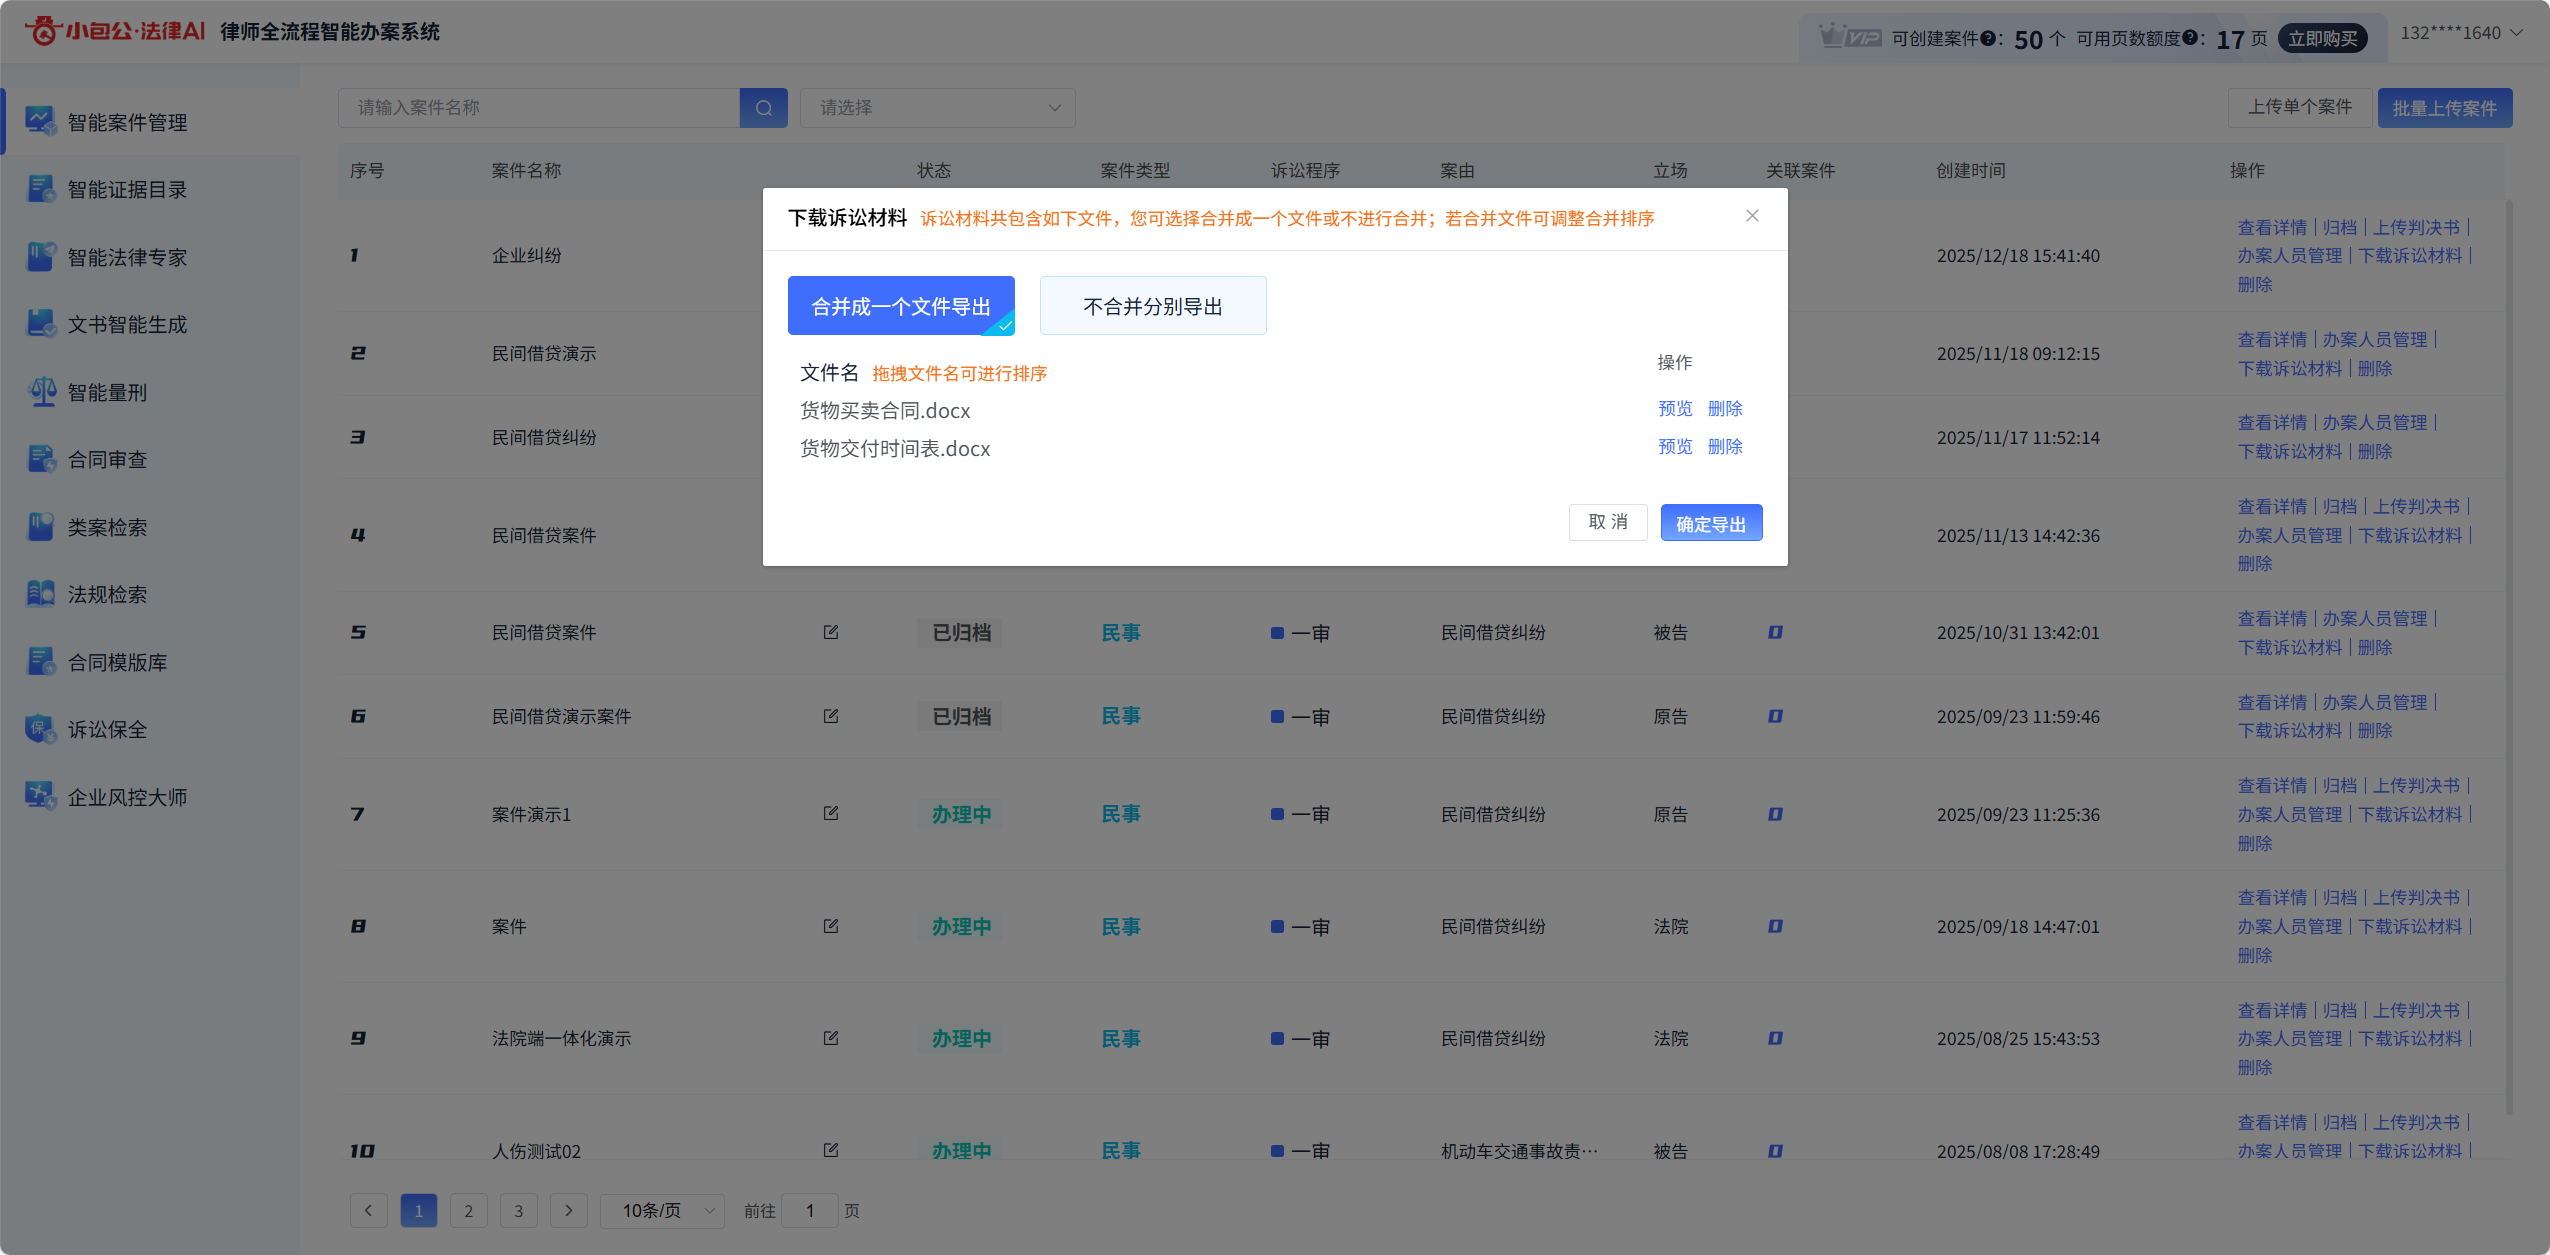The height and width of the screenshot is (1255, 2550).
Task: Click the 诉讼保全 shield icon
Action: pos(41,729)
